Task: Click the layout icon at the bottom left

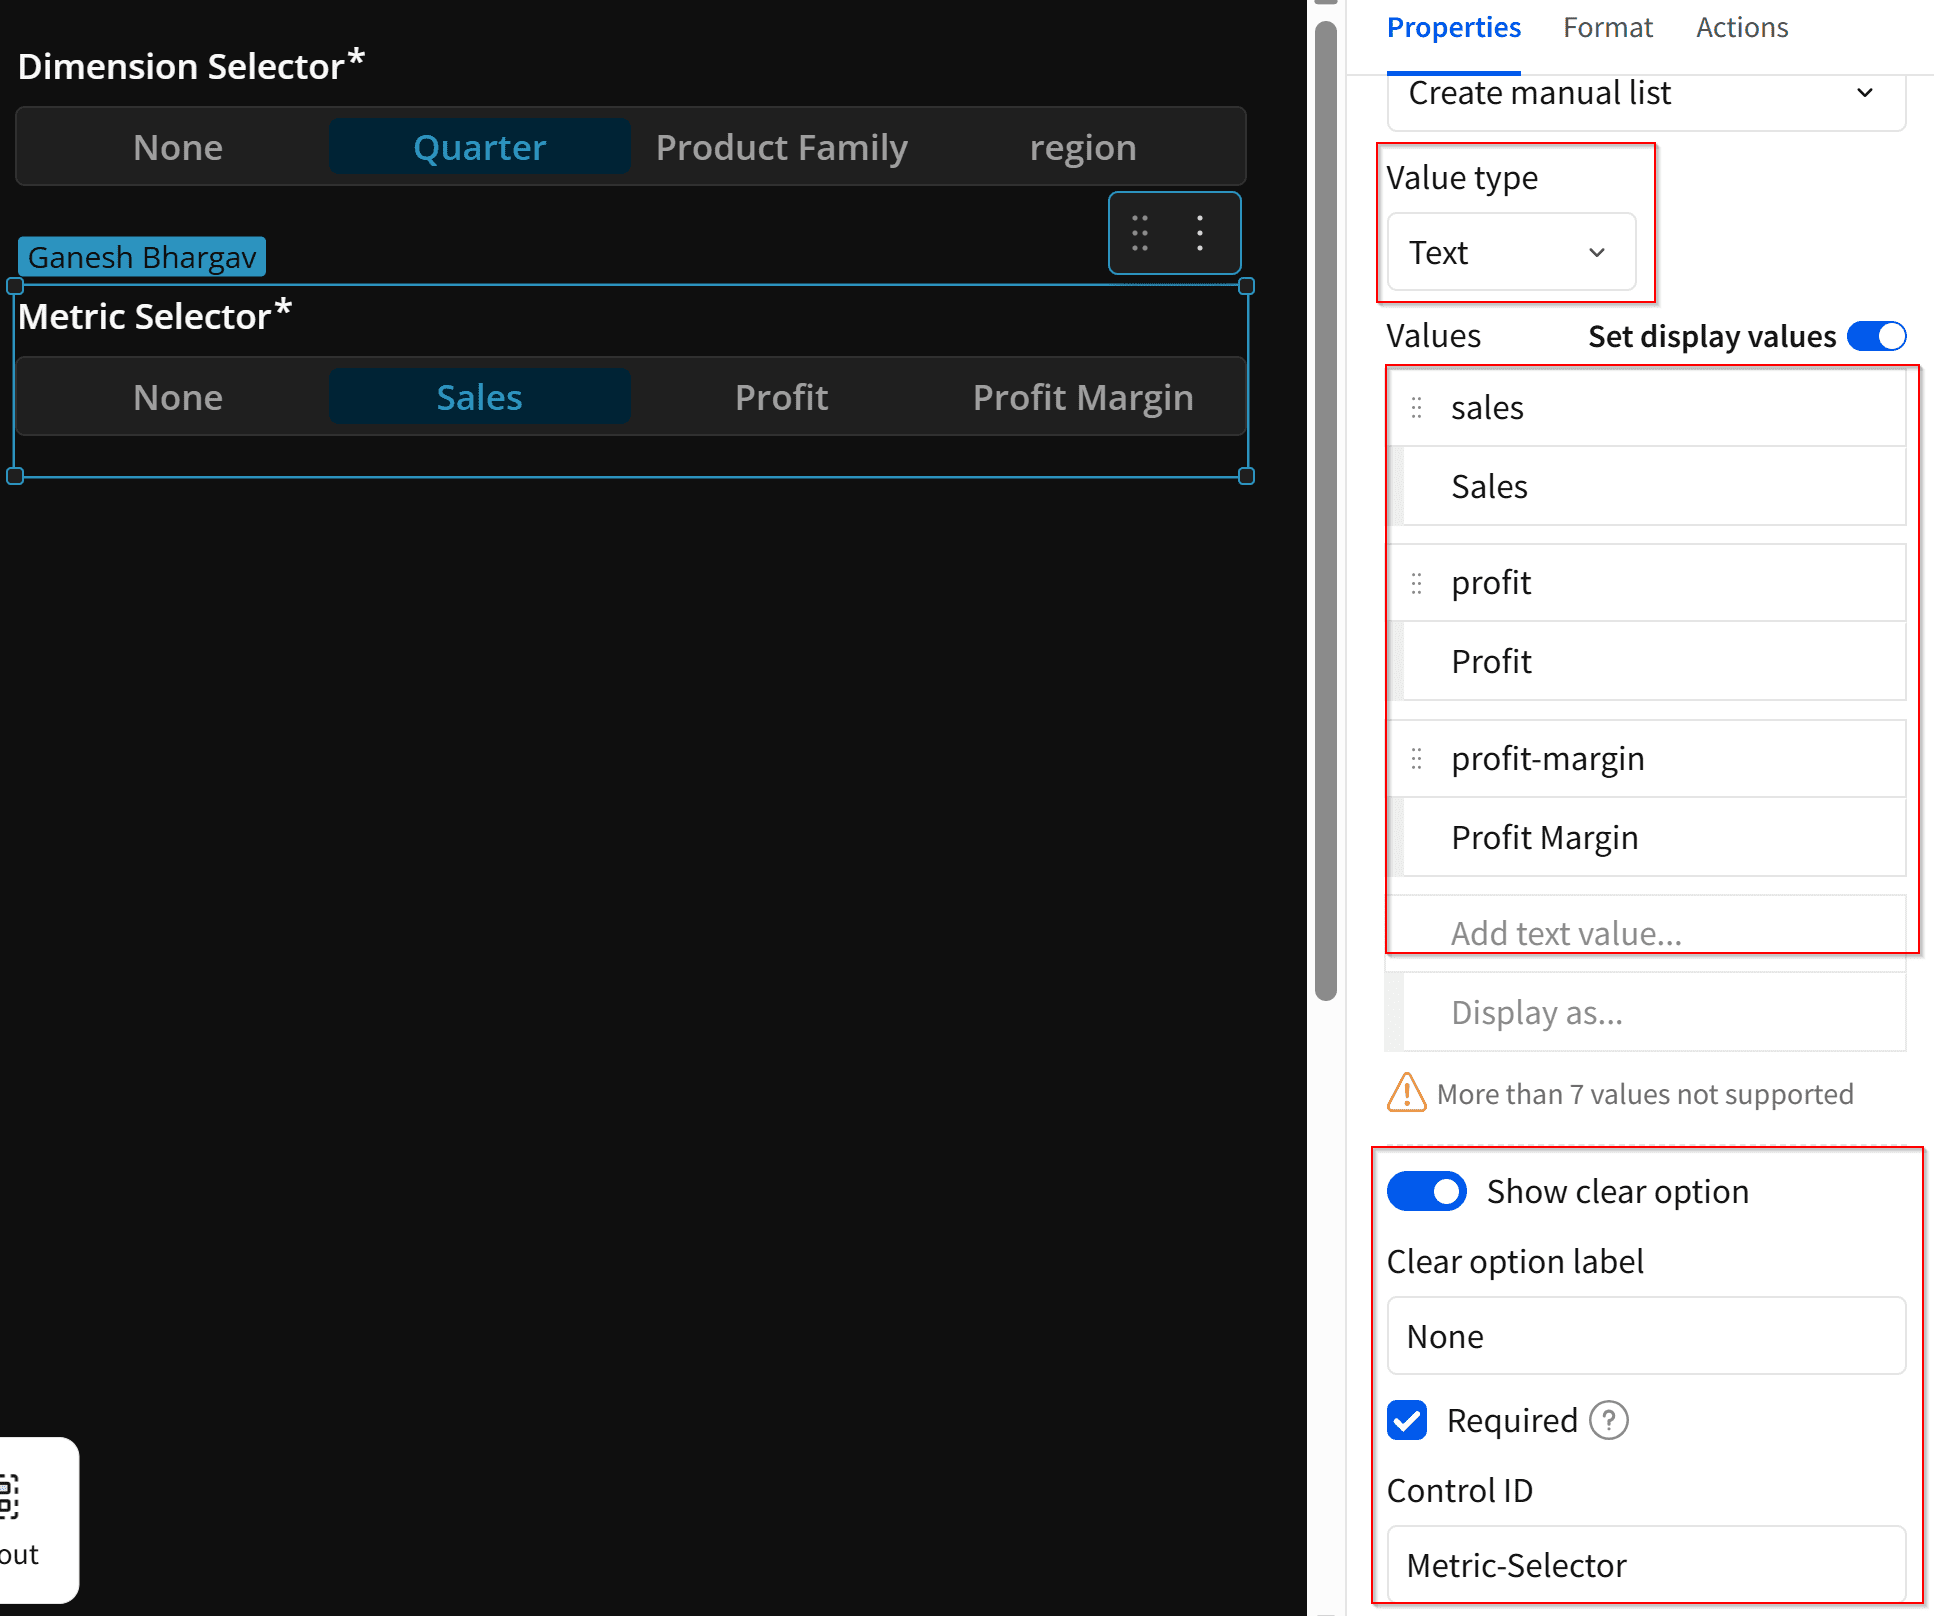Action: point(10,1497)
